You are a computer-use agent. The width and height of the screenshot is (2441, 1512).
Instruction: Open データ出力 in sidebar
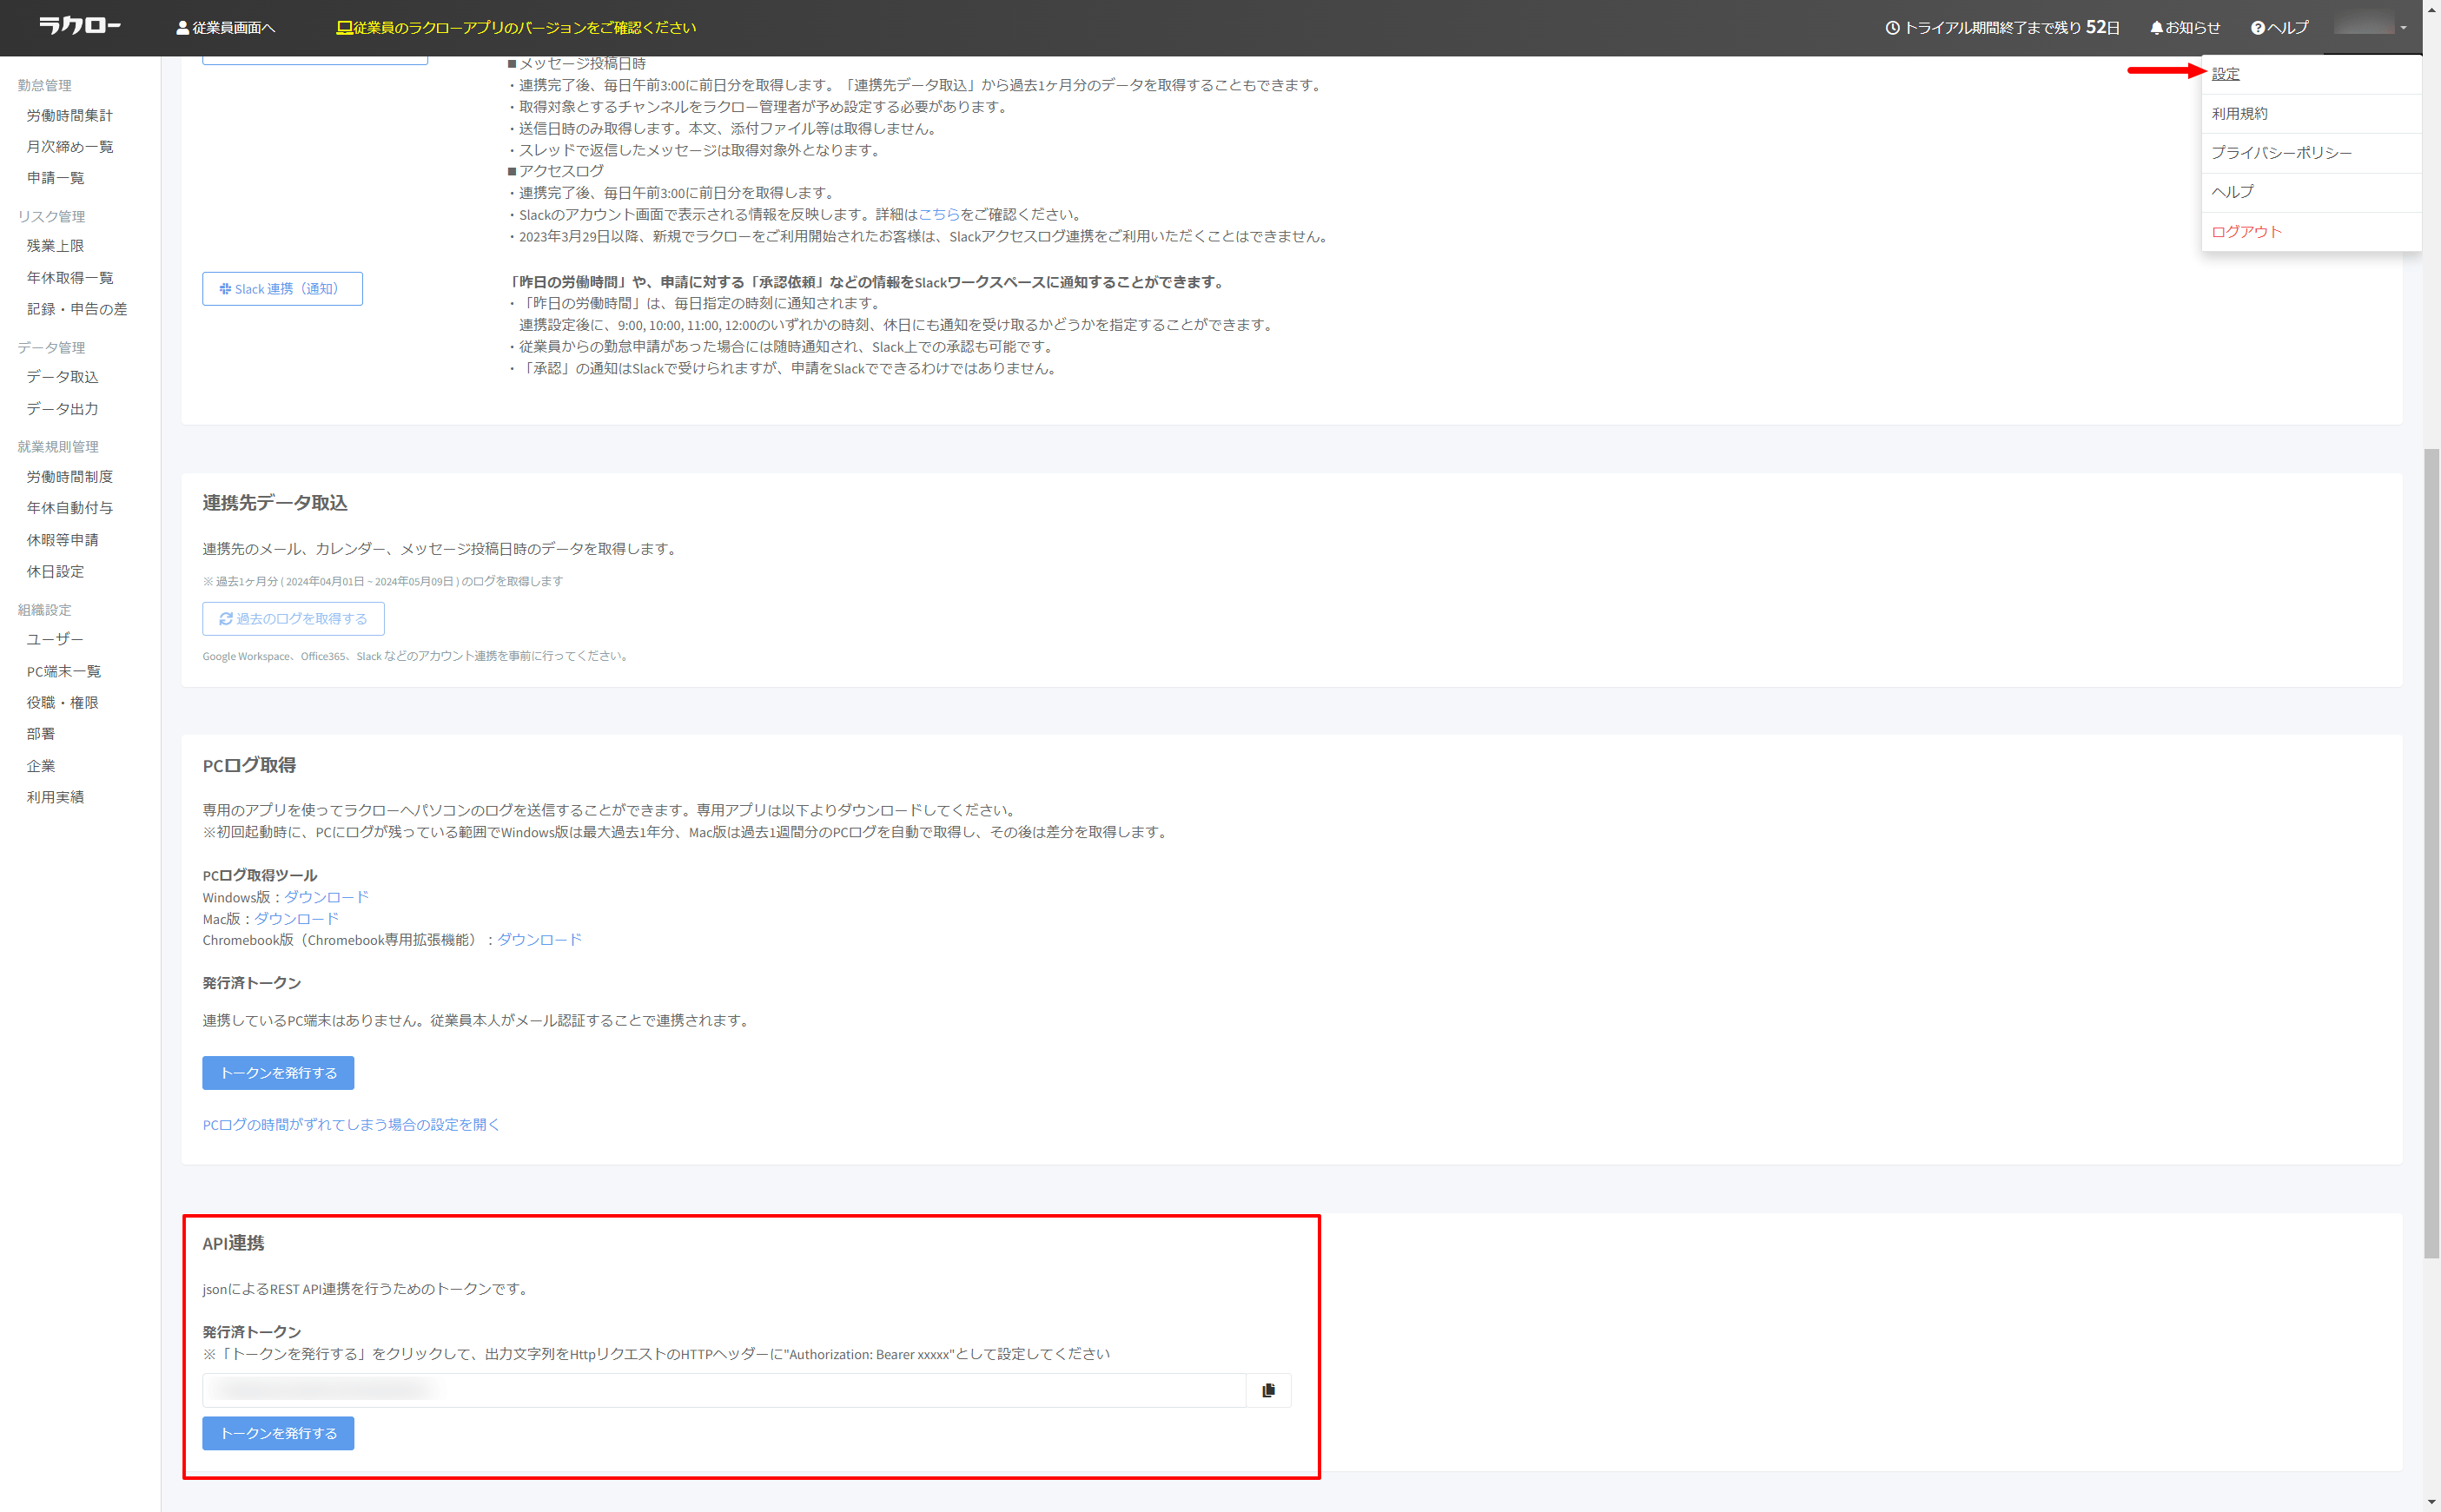(x=62, y=408)
